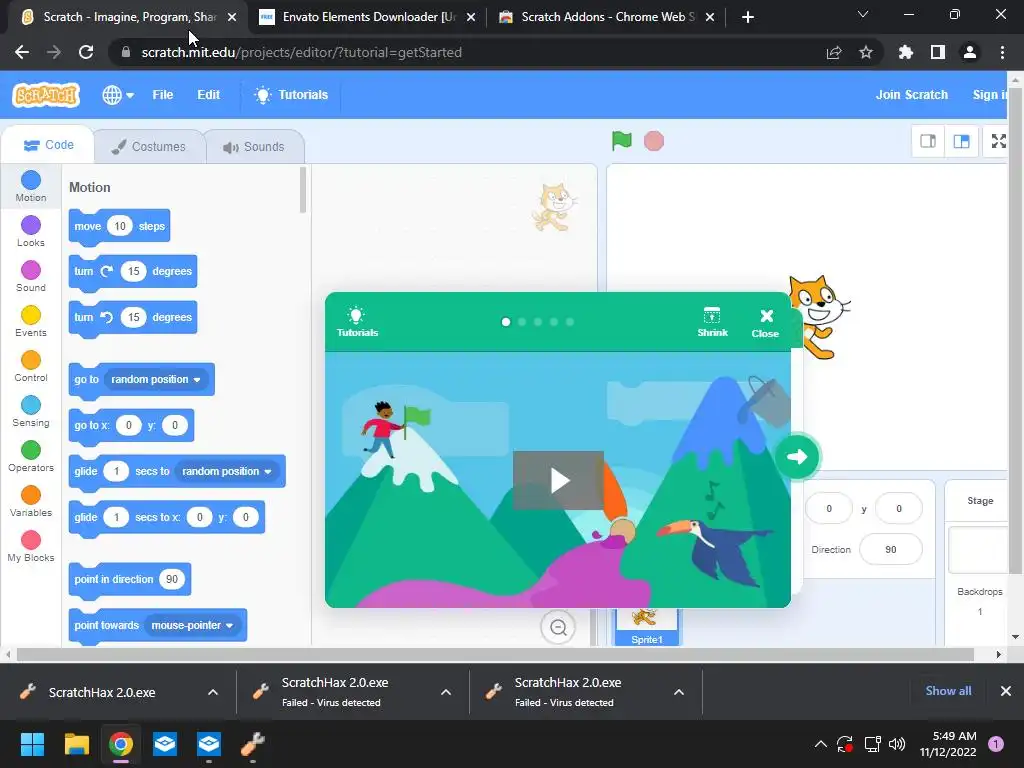
Task: Select the Sound block category
Action: pos(31,277)
